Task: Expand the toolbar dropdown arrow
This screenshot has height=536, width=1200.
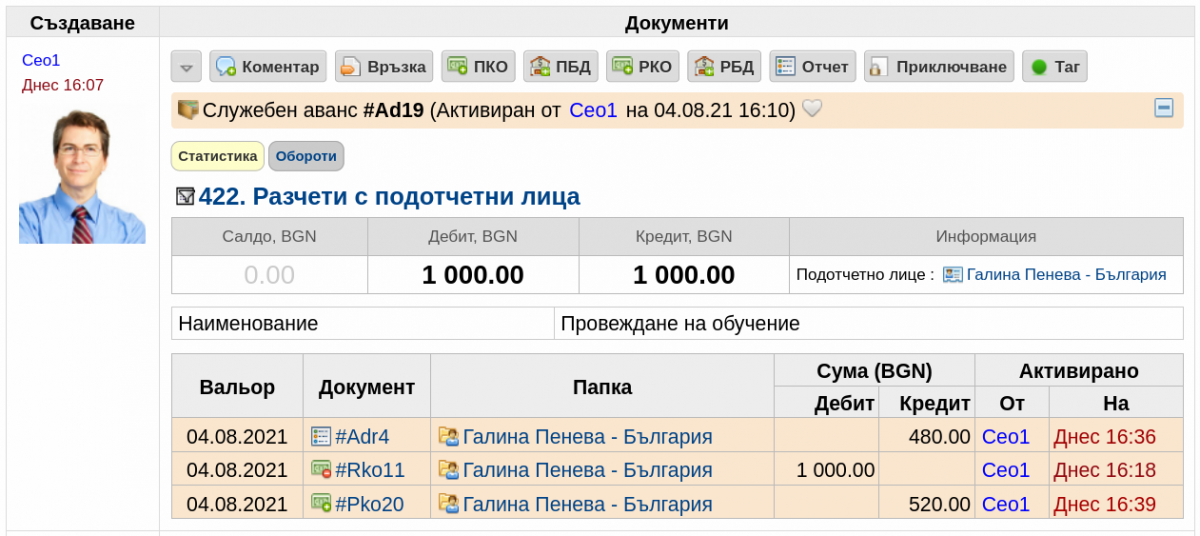Action: [x=186, y=67]
